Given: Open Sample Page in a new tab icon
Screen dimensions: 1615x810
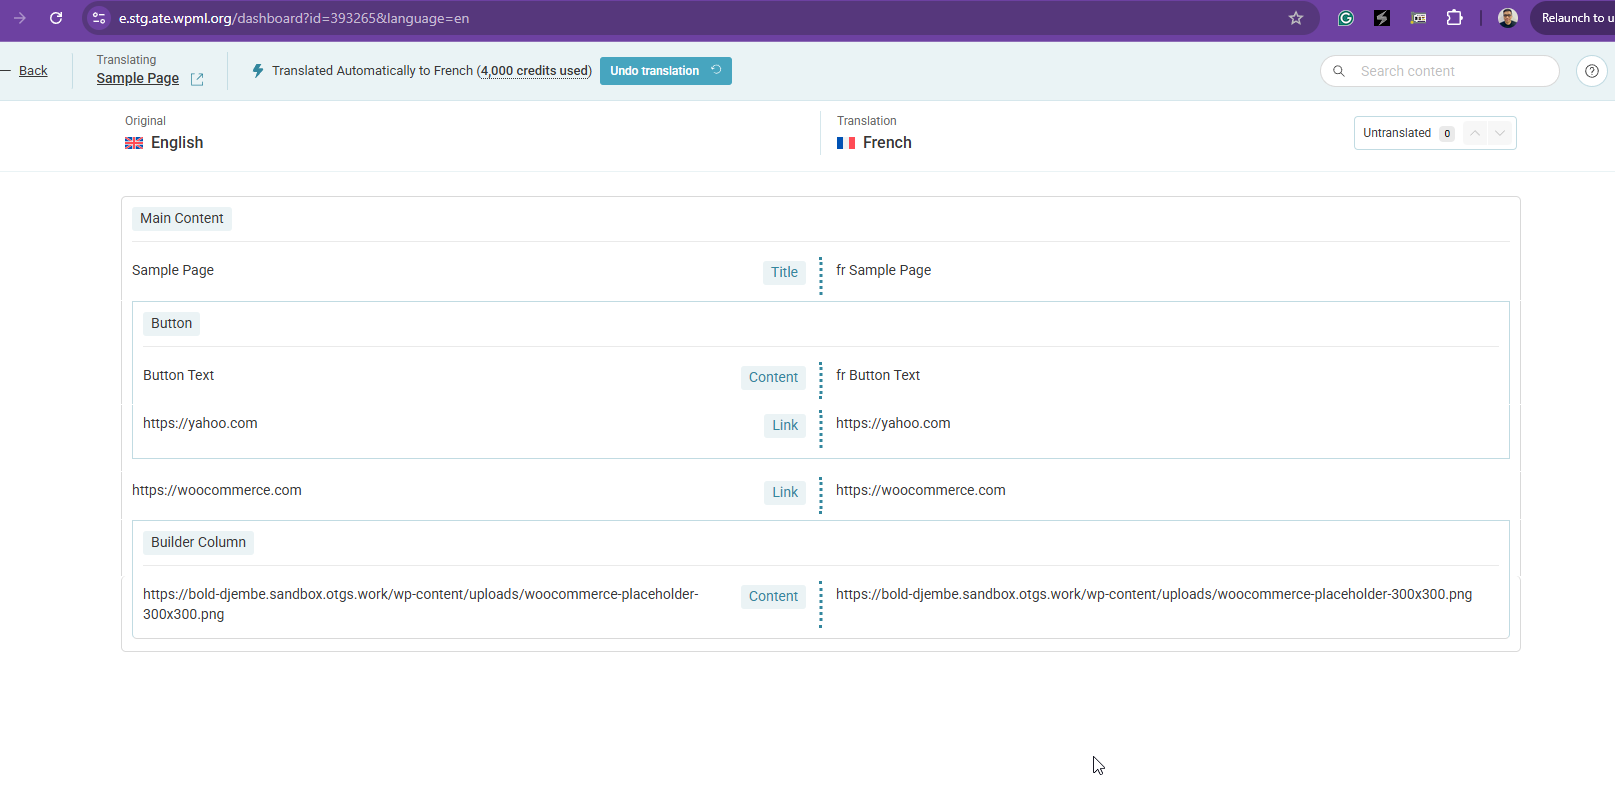Looking at the screenshot, I should [197, 79].
